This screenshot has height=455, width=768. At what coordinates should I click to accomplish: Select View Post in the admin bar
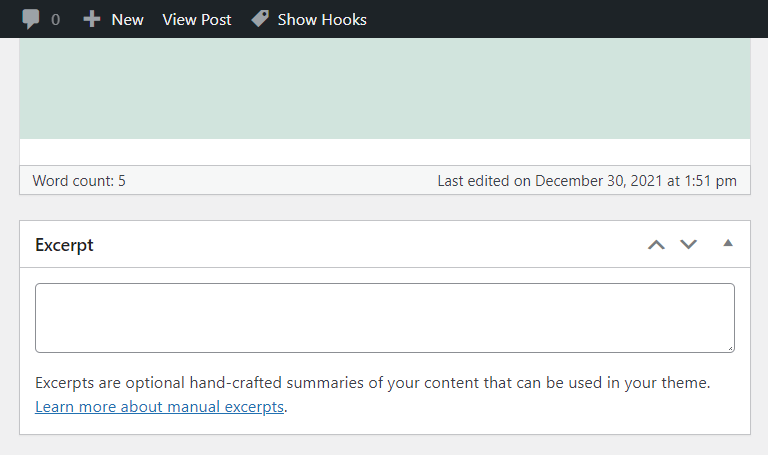coord(196,19)
